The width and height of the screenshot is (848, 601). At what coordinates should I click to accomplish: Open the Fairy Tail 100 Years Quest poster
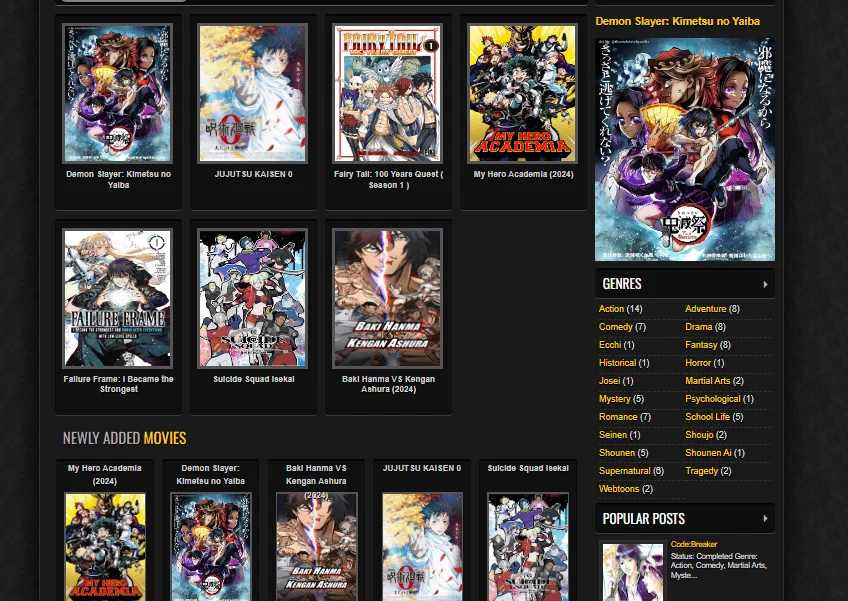pos(387,93)
